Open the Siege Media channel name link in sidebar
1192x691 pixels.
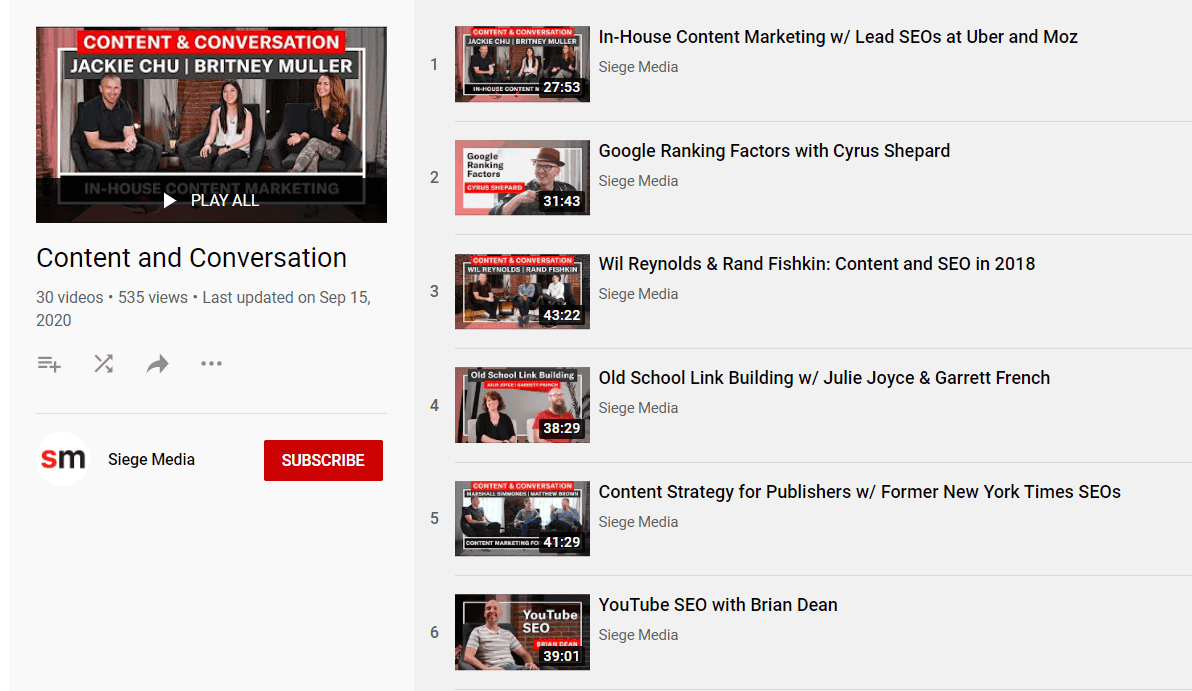151,460
